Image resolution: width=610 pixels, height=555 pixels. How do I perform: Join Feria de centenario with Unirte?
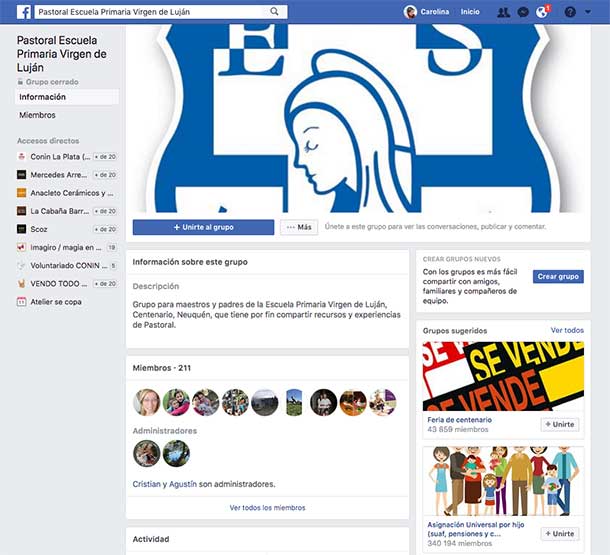[x=560, y=424]
